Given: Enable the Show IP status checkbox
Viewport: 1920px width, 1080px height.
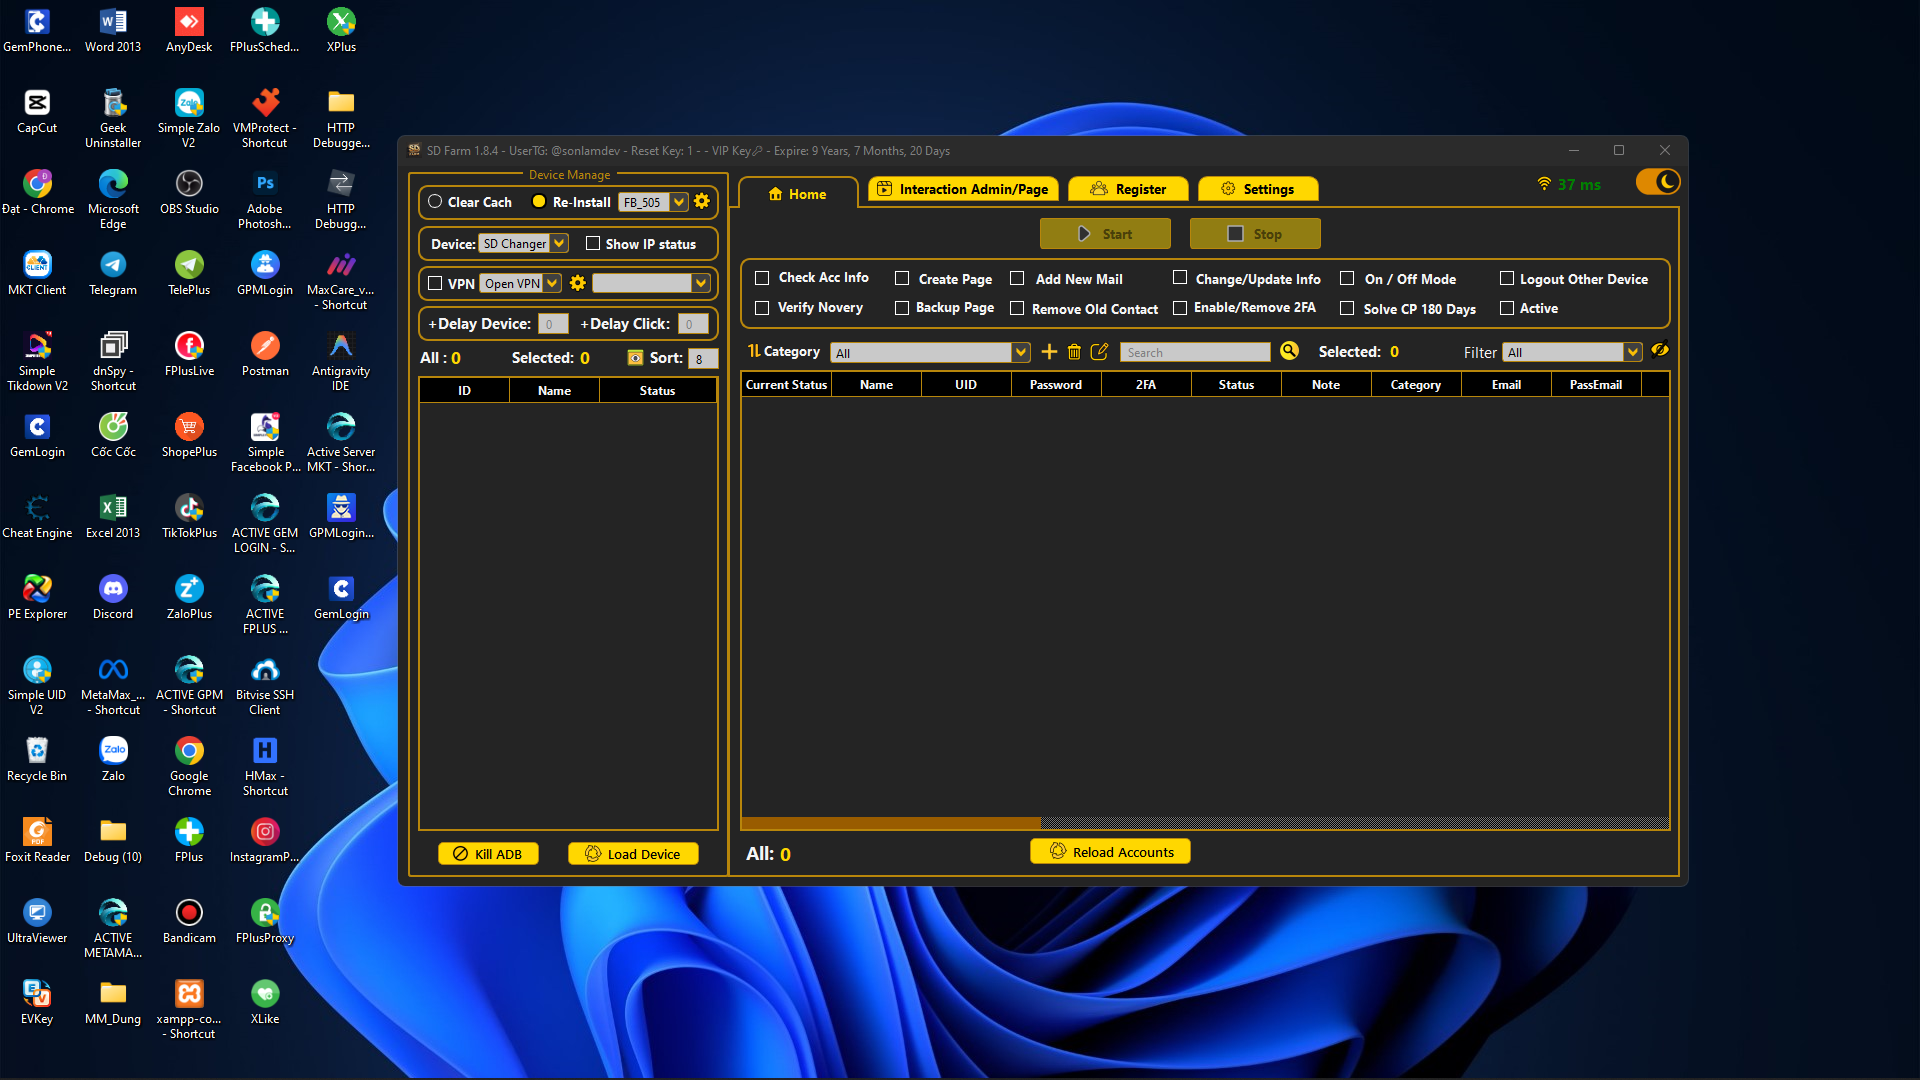Looking at the screenshot, I should [x=593, y=243].
